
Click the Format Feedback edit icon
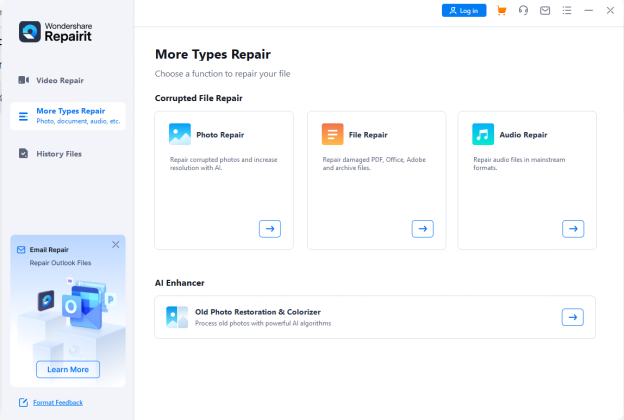(23, 402)
